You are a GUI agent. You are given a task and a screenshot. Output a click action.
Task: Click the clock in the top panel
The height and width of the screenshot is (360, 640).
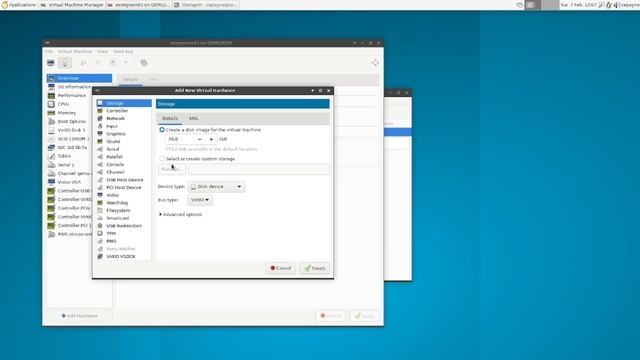[x=578, y=5]
